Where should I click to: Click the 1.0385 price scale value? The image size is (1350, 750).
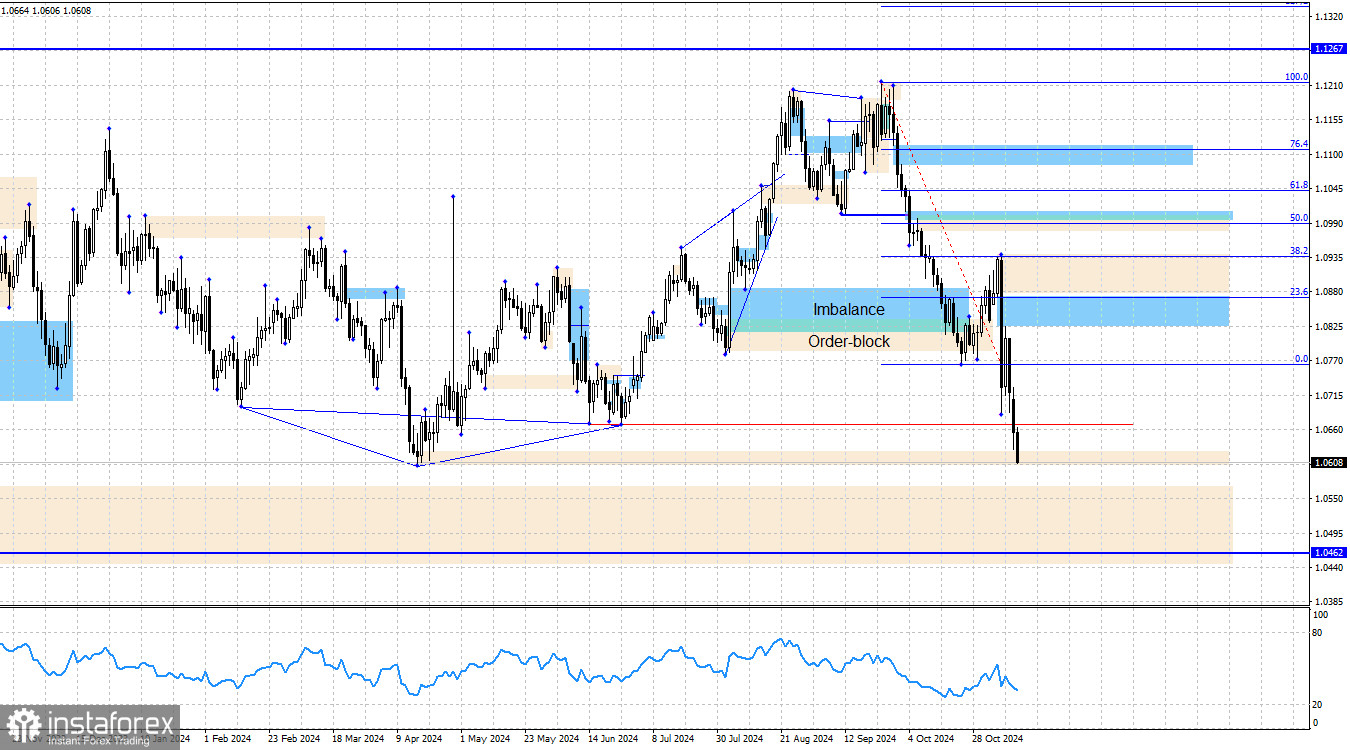coord(1330,602)
